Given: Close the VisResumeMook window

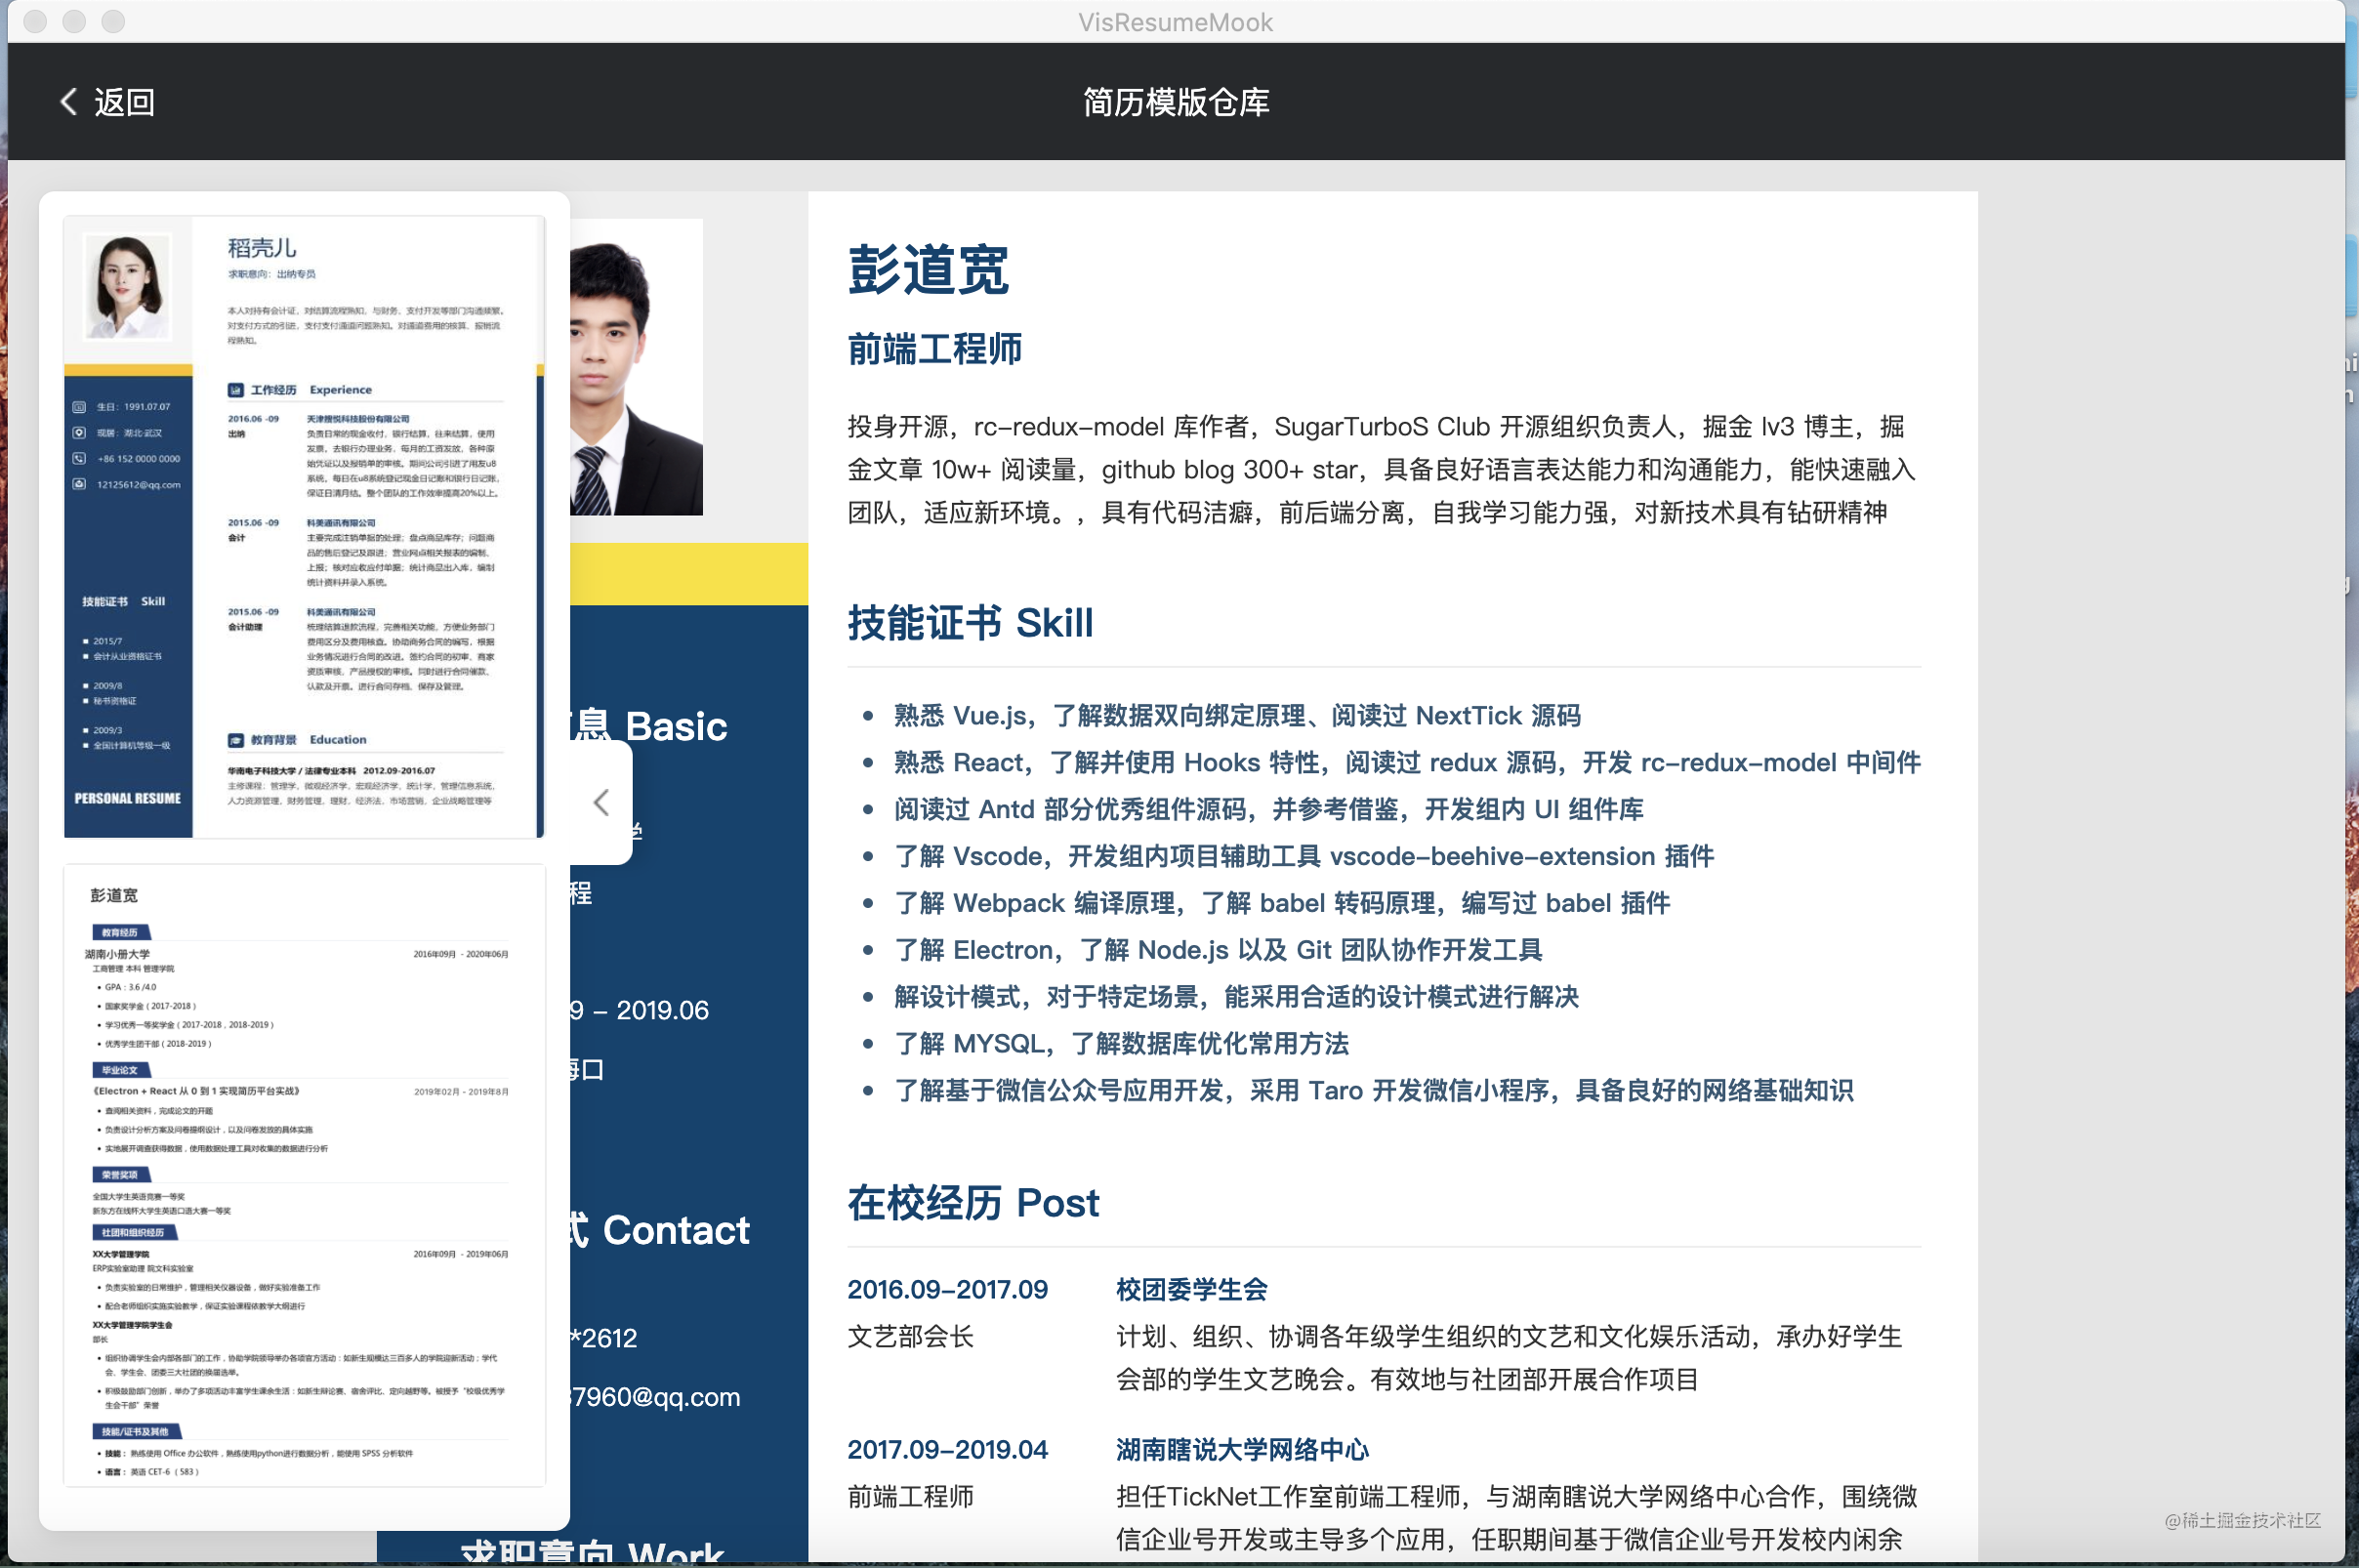Looking at the screenshot, I should coord(35,21).
